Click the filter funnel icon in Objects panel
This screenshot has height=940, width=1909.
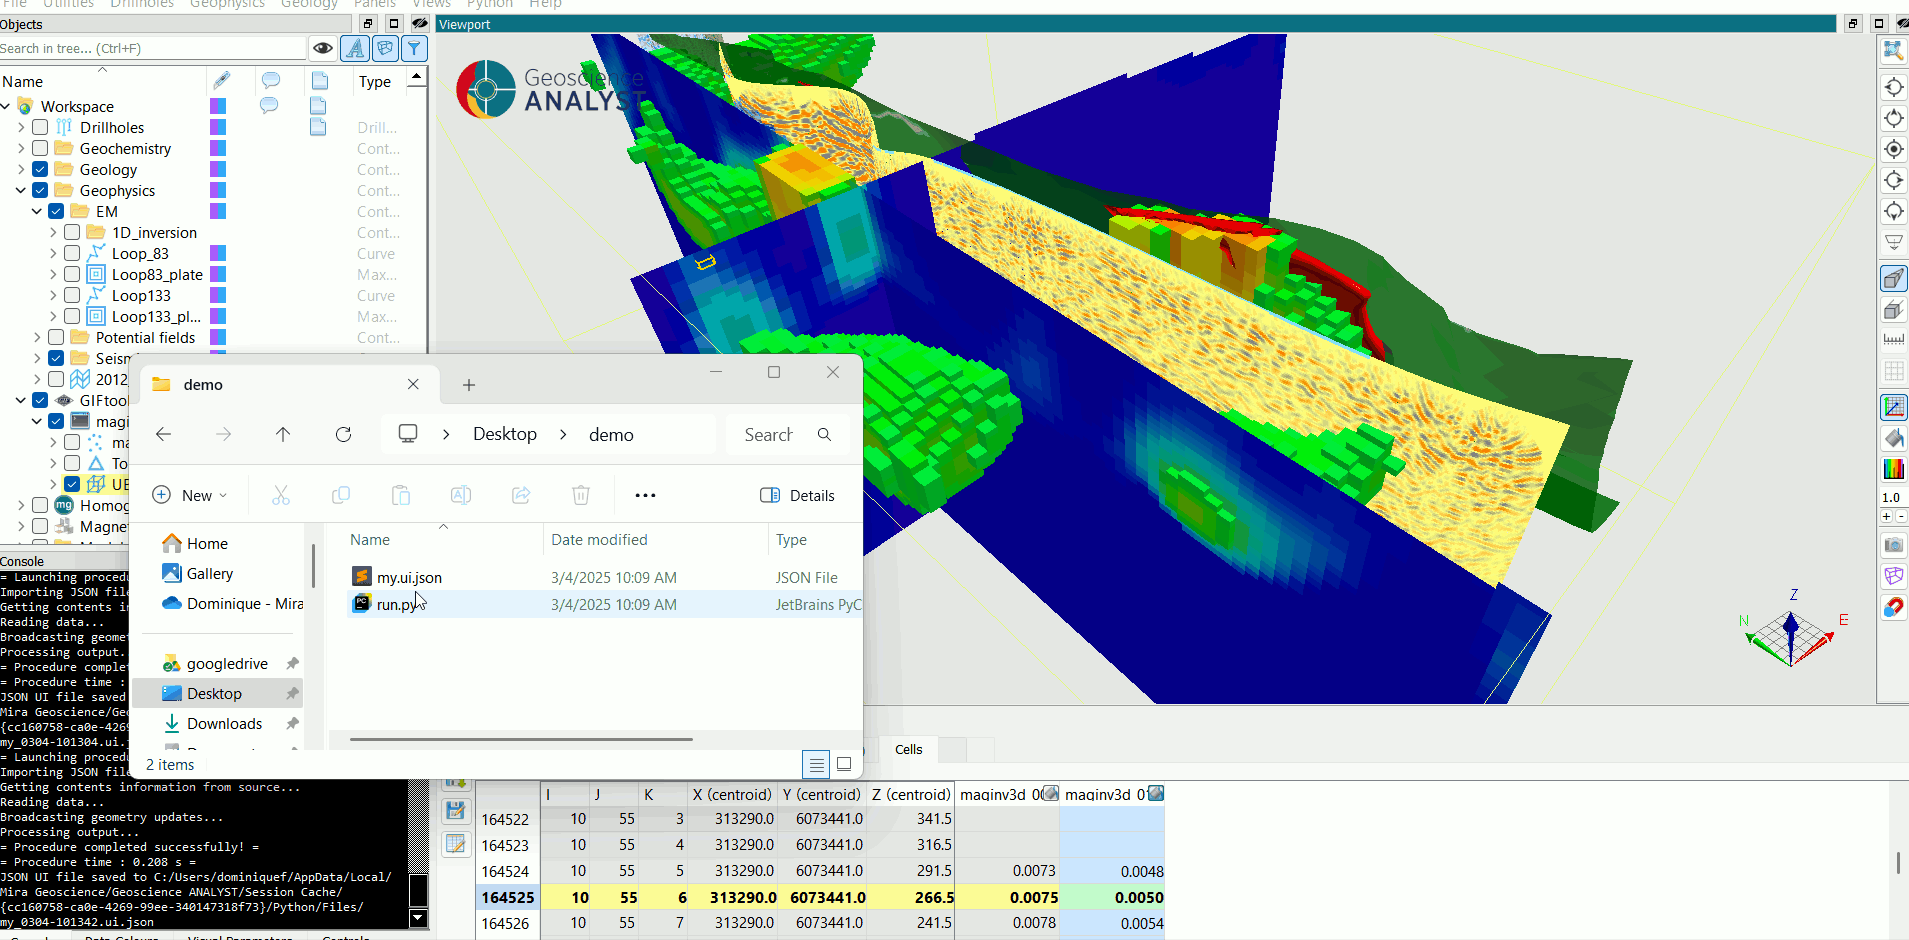click(x=414, y=48)
